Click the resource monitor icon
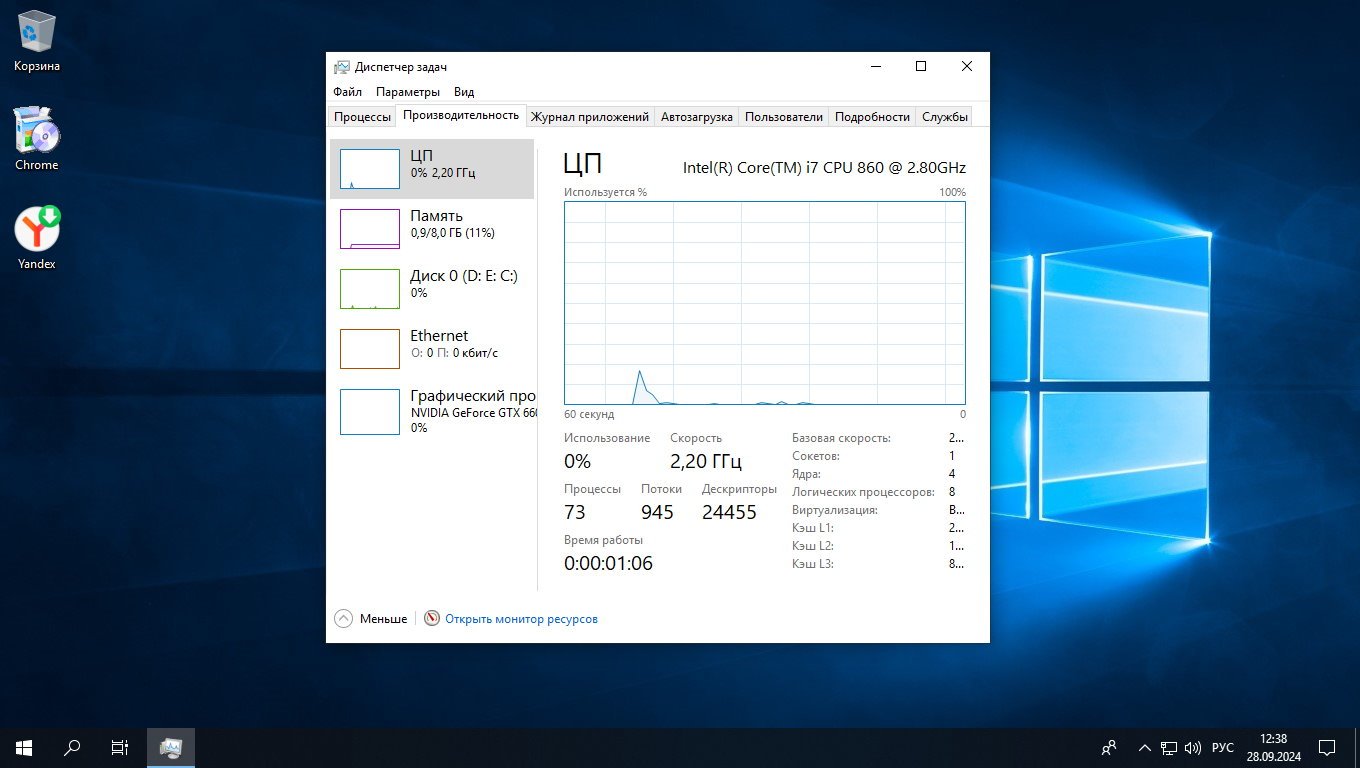This screenshot has width=1360, height=768. point(432,619)
